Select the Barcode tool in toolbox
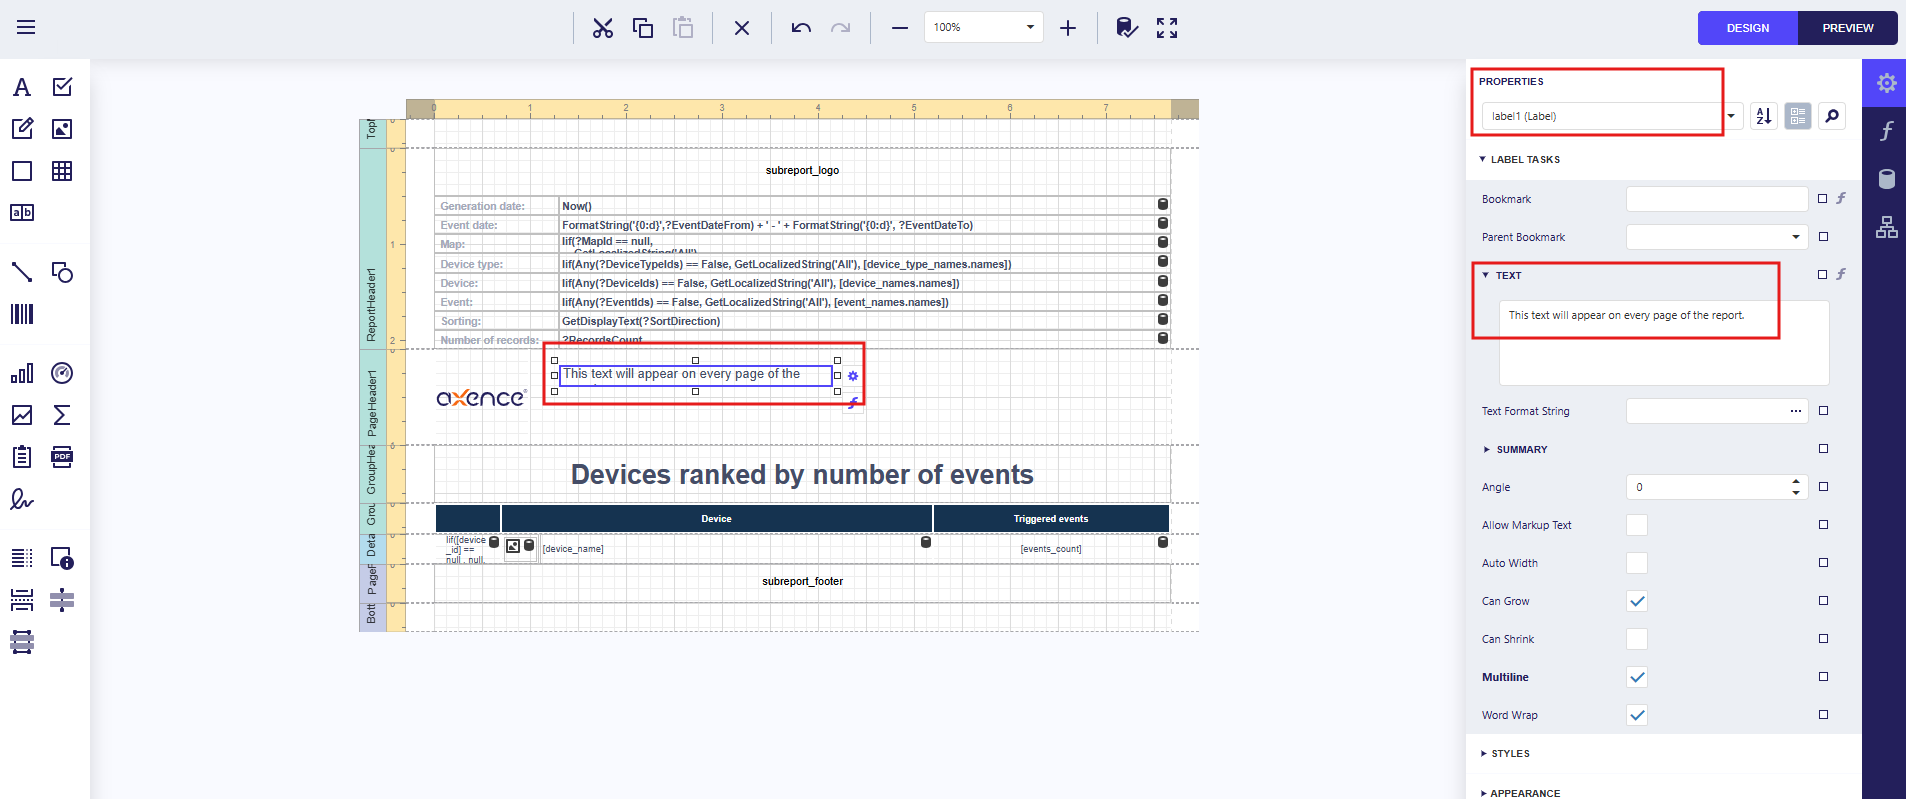The width and height of the screenshot is (1906, 799). pos(22,314)
